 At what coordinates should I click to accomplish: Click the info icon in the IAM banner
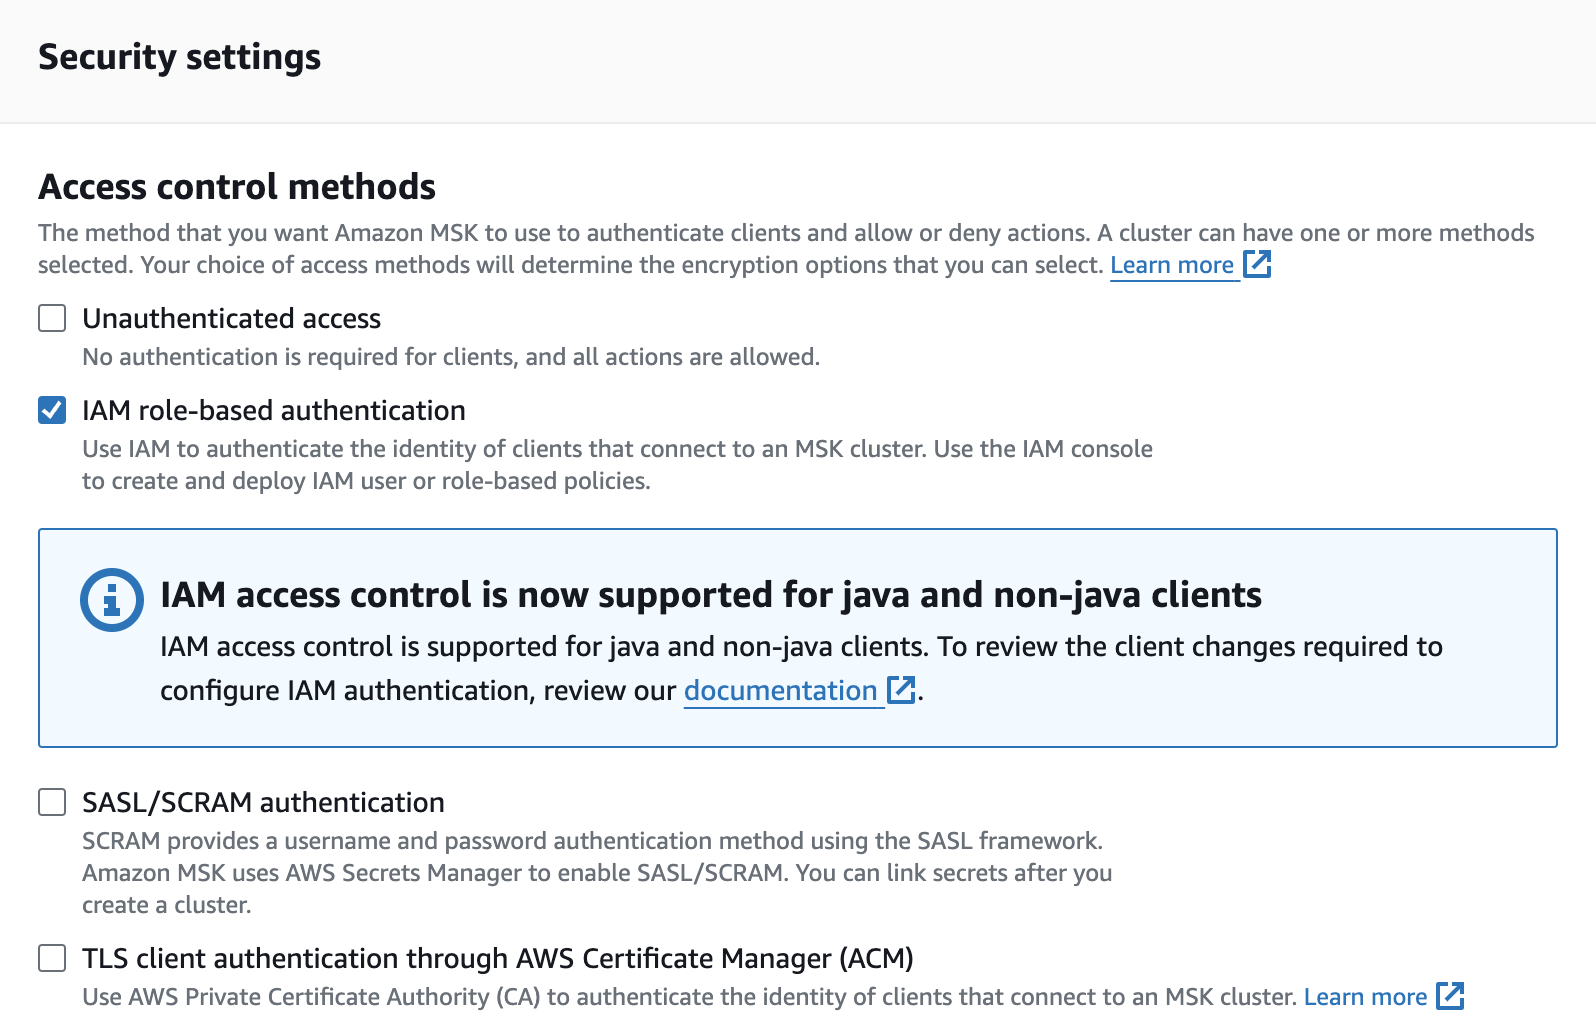pos(111,600)
